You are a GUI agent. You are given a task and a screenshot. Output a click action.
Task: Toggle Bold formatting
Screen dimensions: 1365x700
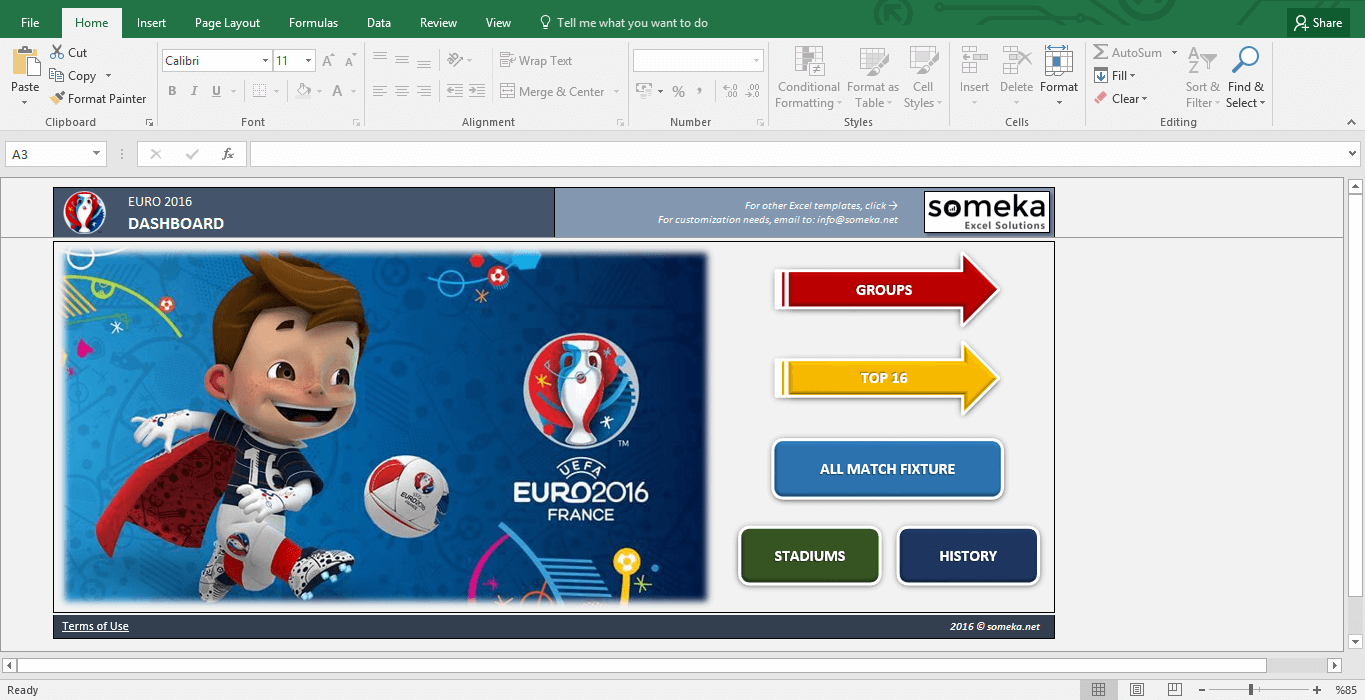click(172, 91)
